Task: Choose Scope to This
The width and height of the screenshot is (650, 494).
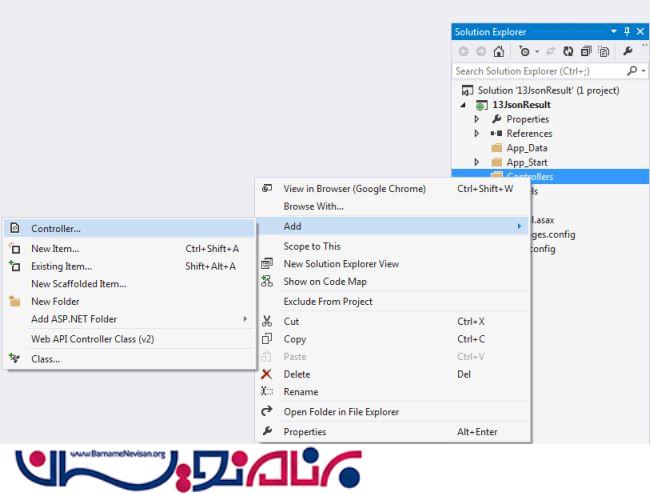Action: click(x=393, y=246)
